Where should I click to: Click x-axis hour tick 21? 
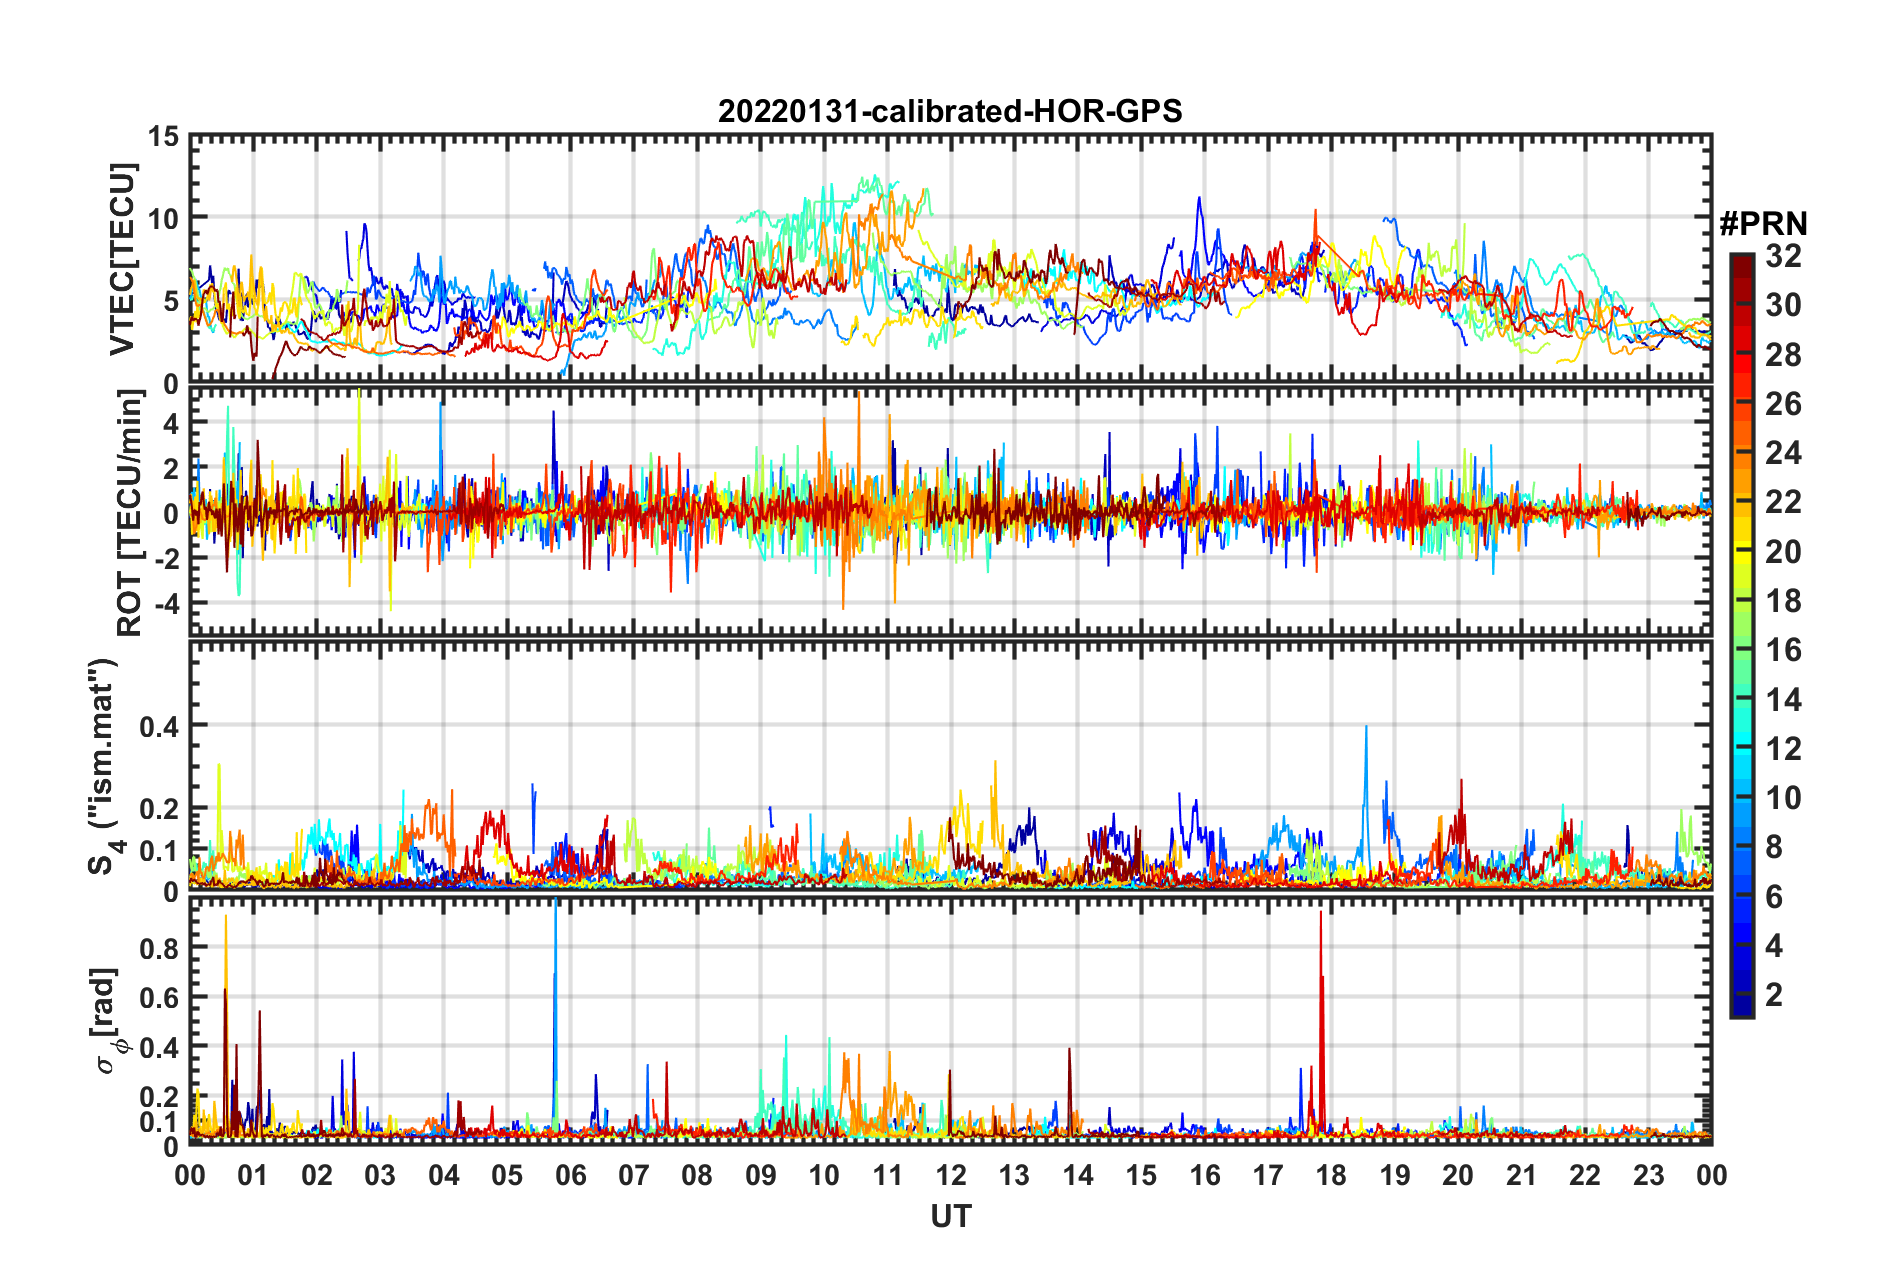coord(1522,1175)
